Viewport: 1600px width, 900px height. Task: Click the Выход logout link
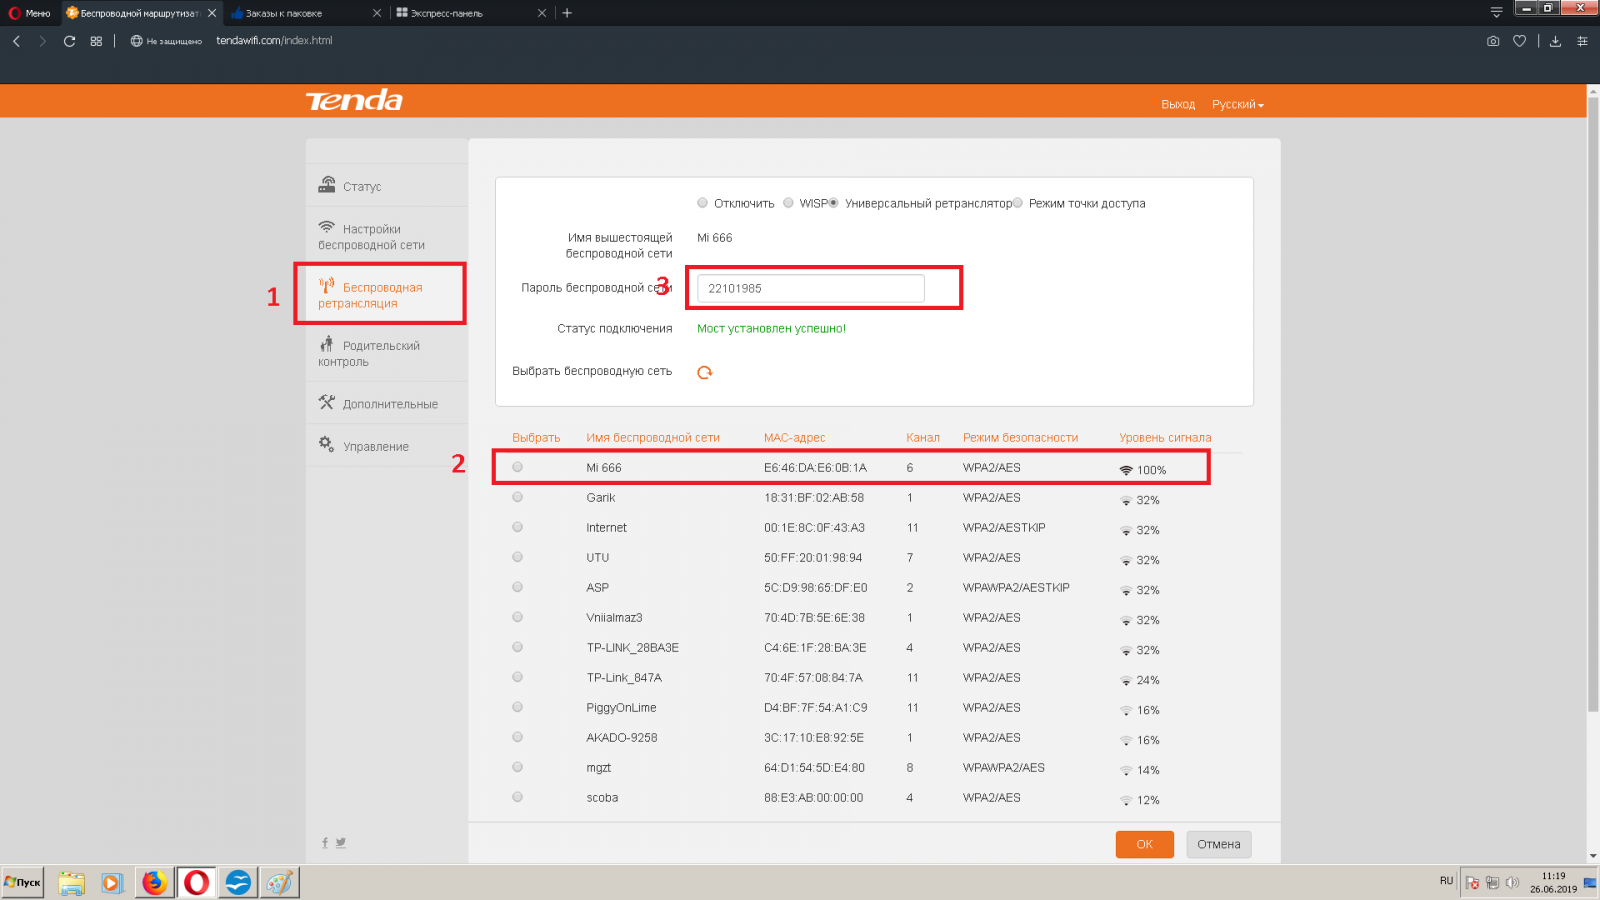(1178, 105)
